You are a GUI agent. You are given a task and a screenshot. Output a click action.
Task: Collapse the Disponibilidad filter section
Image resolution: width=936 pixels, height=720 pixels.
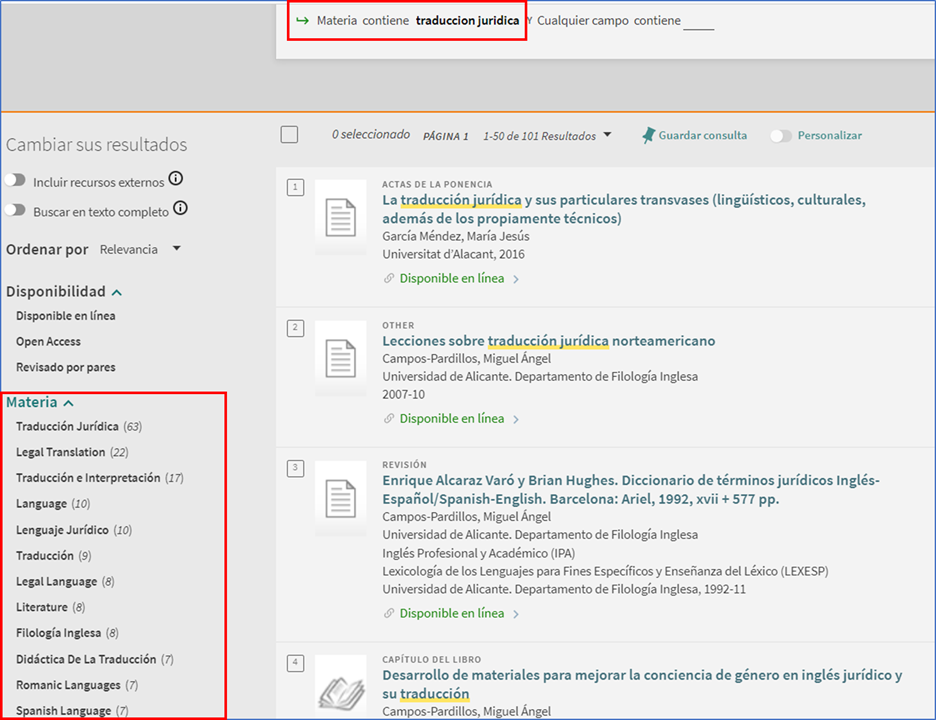[117, 292]
